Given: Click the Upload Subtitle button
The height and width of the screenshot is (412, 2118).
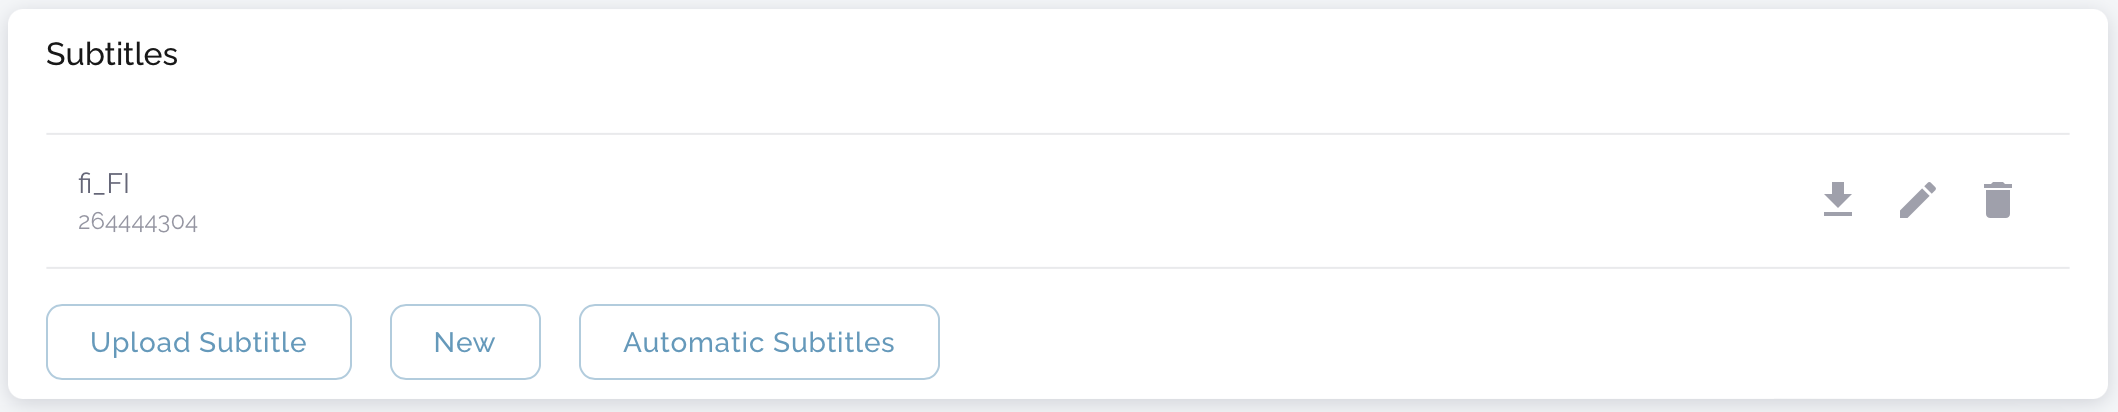Looking at the screenshot, I should point(198,342).
